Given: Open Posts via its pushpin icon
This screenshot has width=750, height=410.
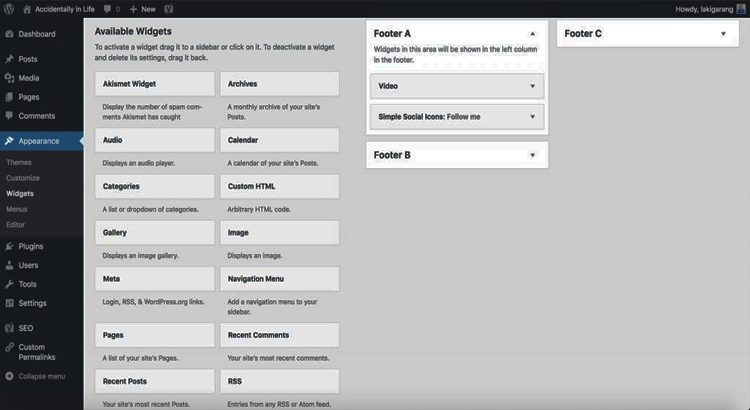Looking at the screenshot, I should 9,59.
